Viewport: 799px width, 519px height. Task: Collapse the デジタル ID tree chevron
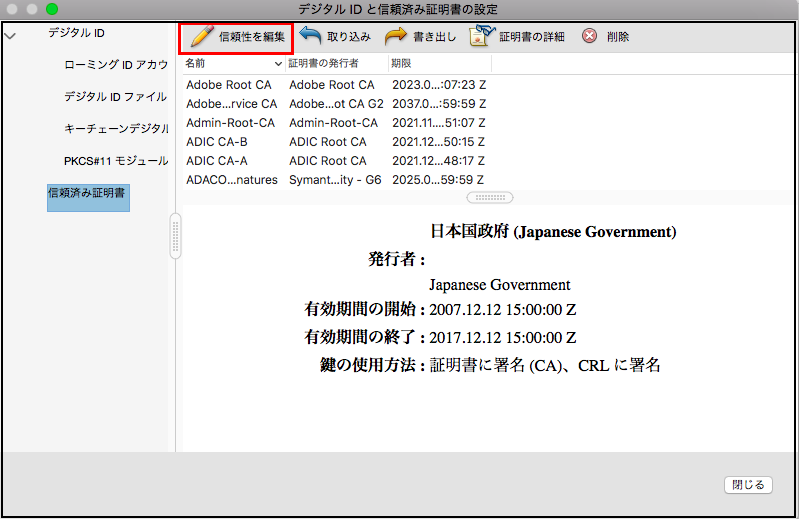pyautogui.click(x=10, y=36)
